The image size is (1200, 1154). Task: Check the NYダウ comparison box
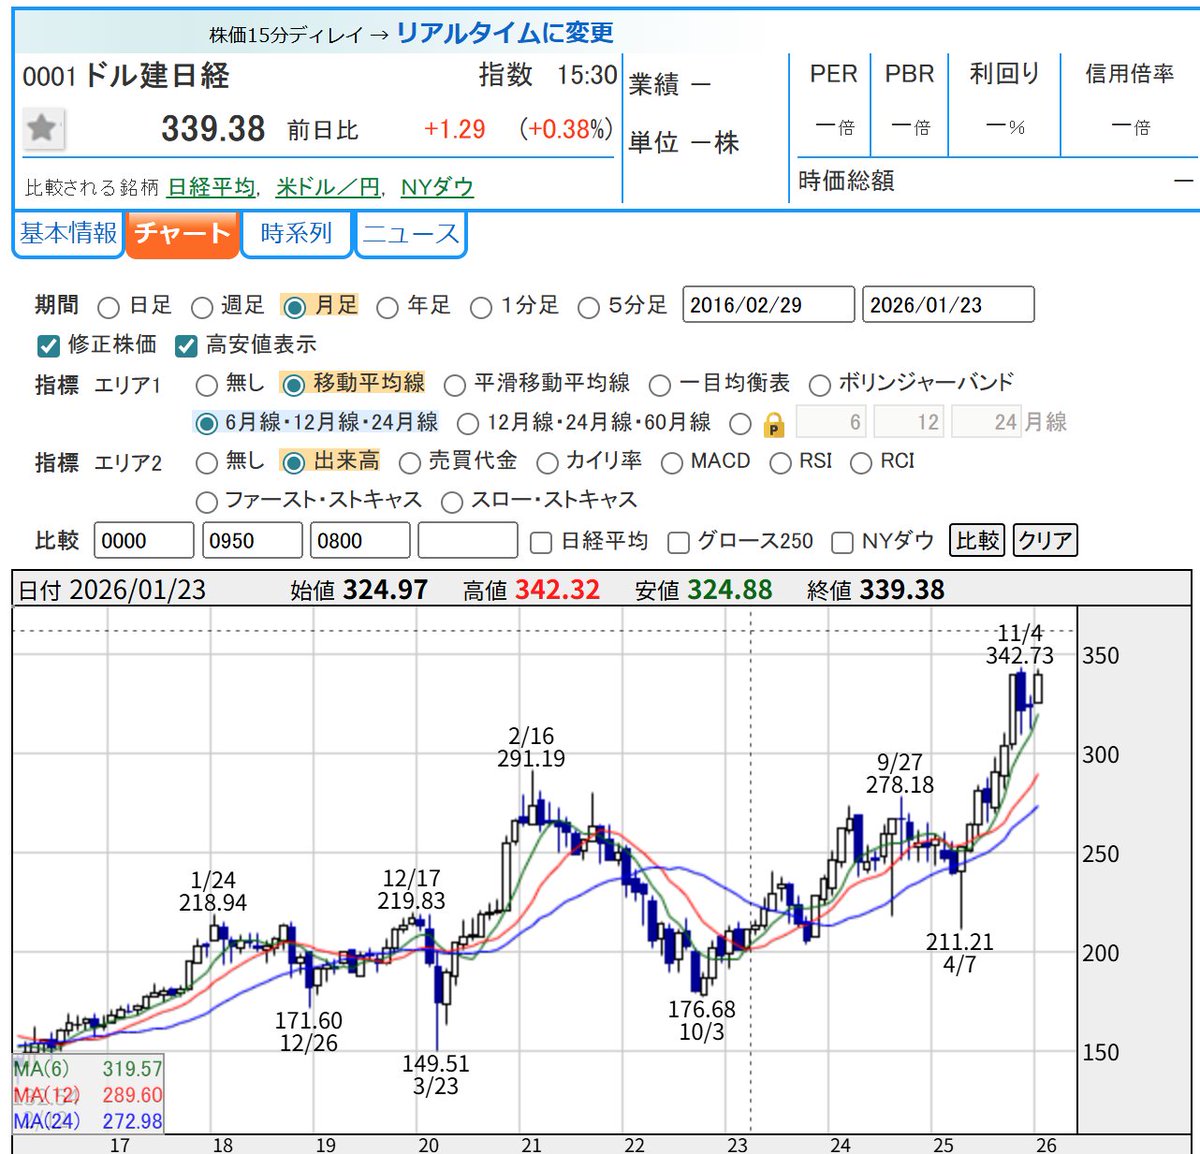coord(843,540)
